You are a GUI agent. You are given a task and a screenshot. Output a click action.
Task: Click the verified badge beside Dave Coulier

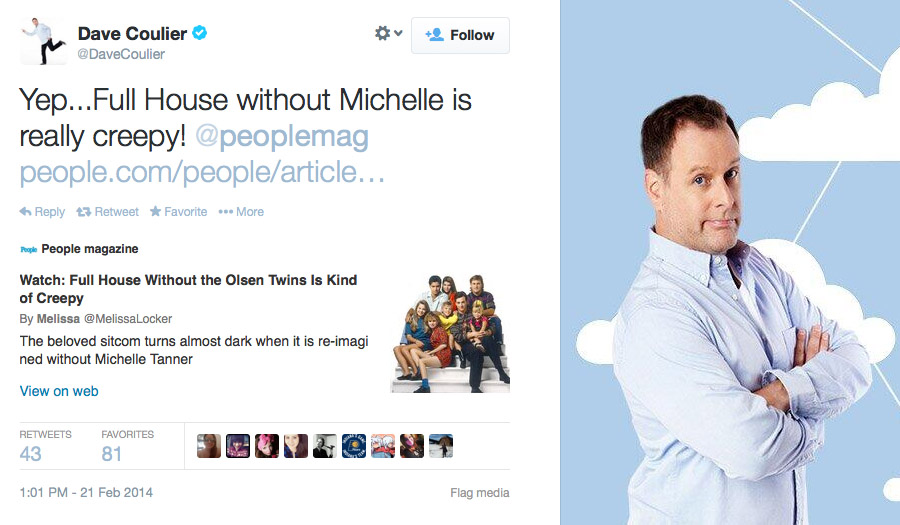pyautogui.click(x=199, y=33)
